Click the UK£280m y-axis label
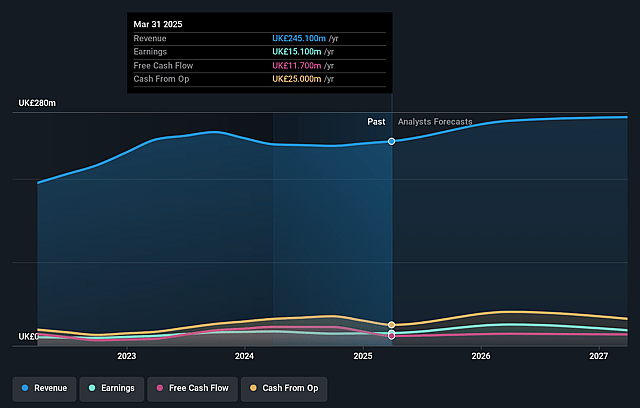This screenshot has height=408, width=640. (x=37, y=103)
